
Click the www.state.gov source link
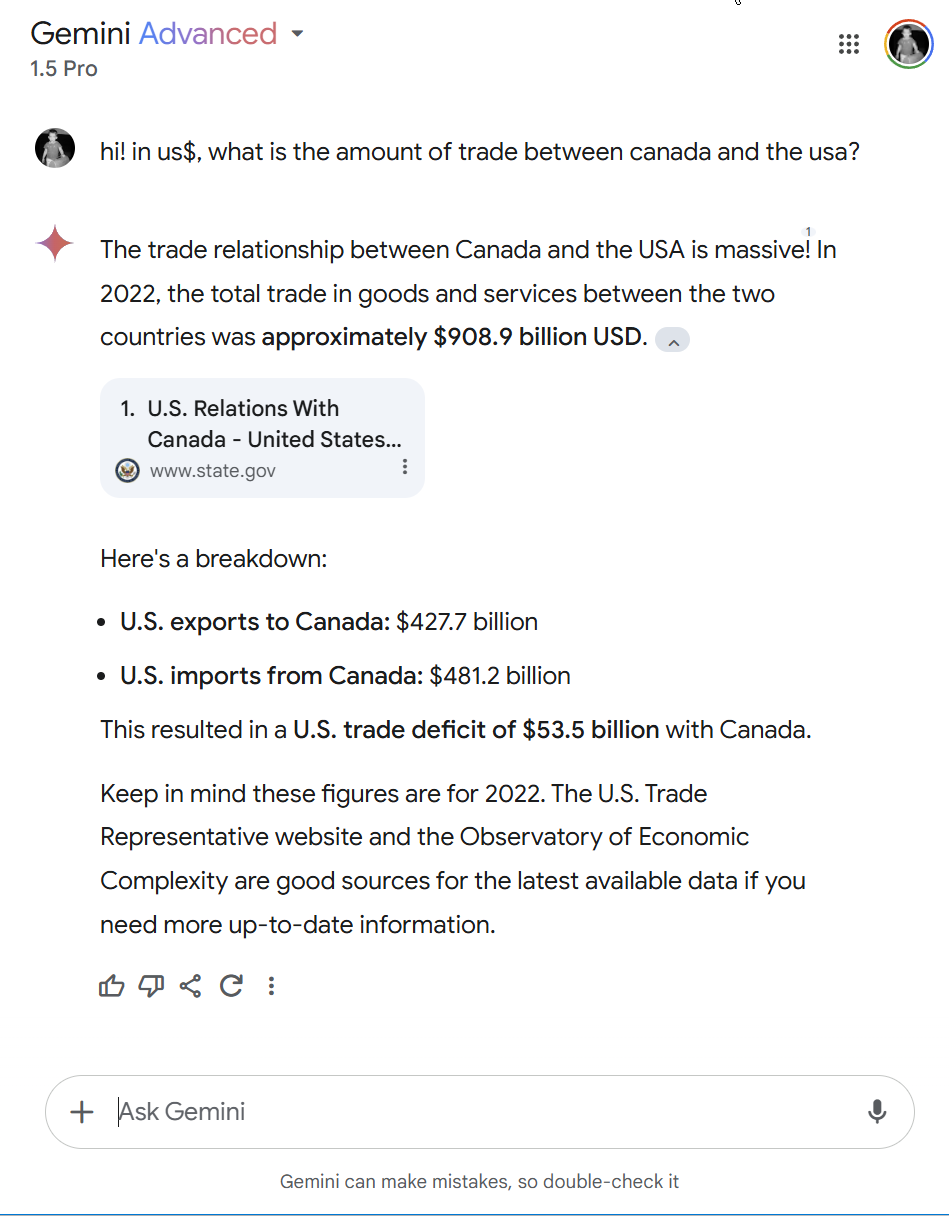pyautogui.click(x=212, y=470)
